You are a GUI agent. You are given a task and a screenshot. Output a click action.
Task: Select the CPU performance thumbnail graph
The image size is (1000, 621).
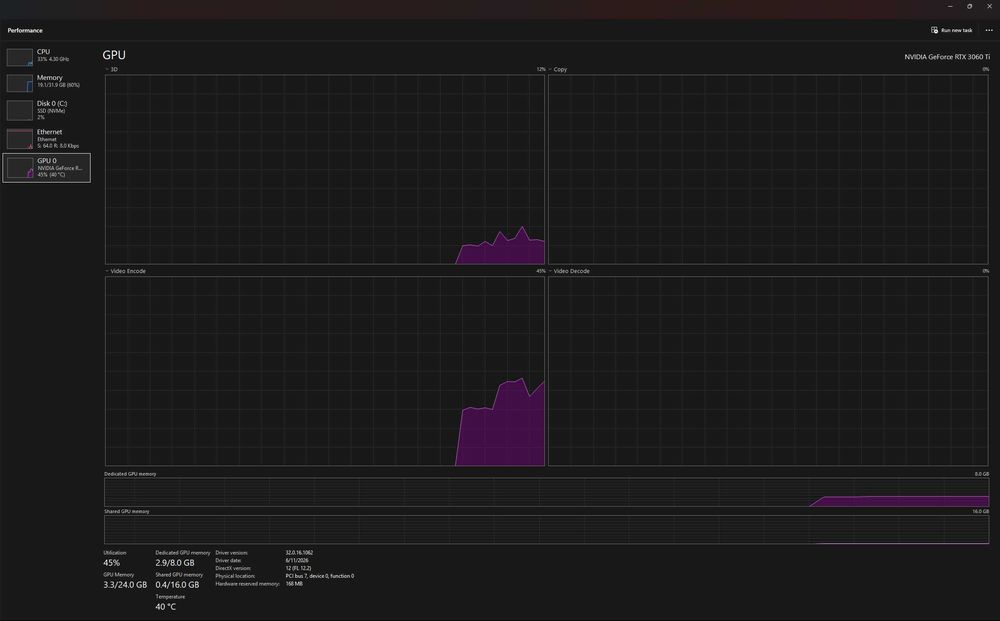(x=20, y=57)
